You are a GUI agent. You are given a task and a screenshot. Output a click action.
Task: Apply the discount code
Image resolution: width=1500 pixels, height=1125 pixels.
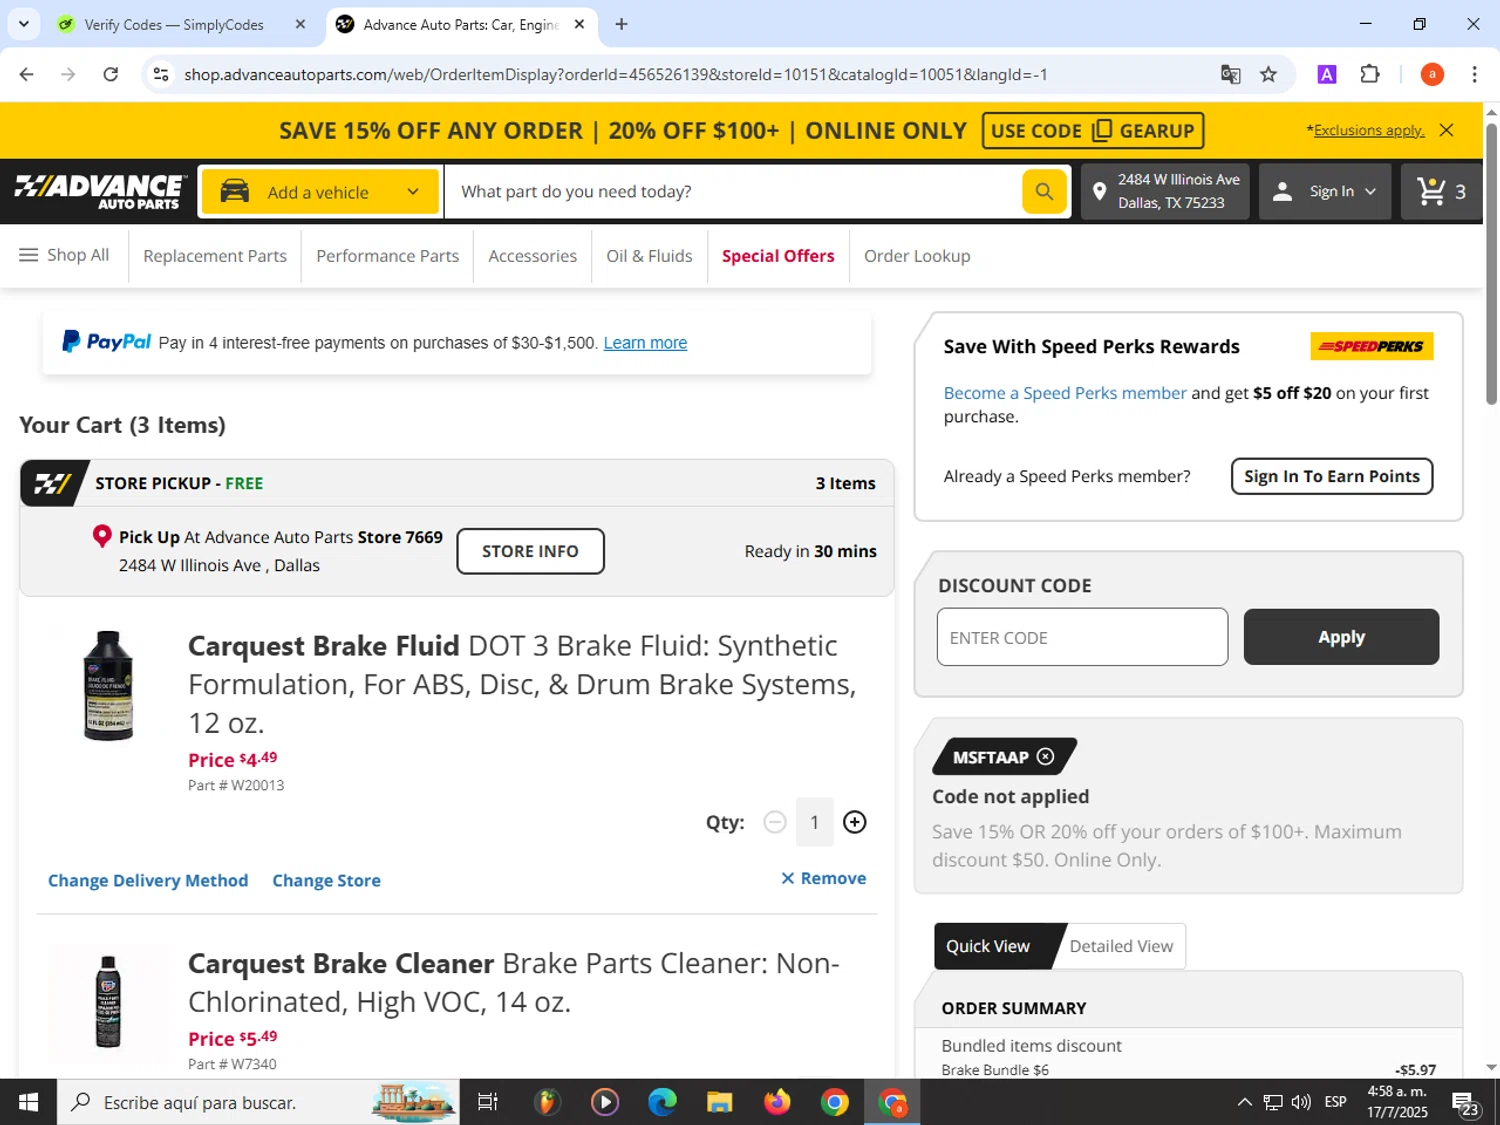click(1341, 637)
